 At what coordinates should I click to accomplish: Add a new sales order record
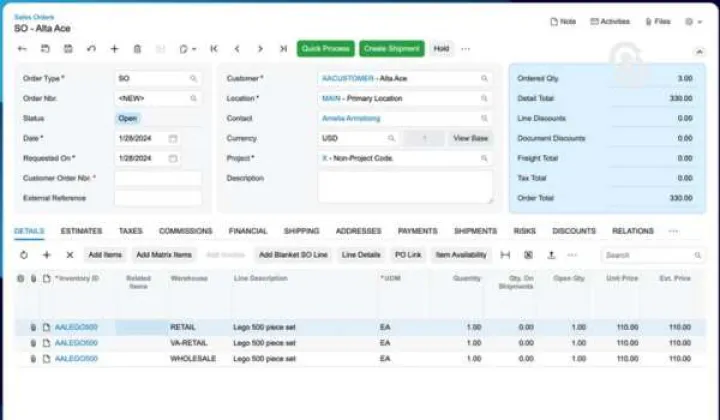click(x=114, y=48)
